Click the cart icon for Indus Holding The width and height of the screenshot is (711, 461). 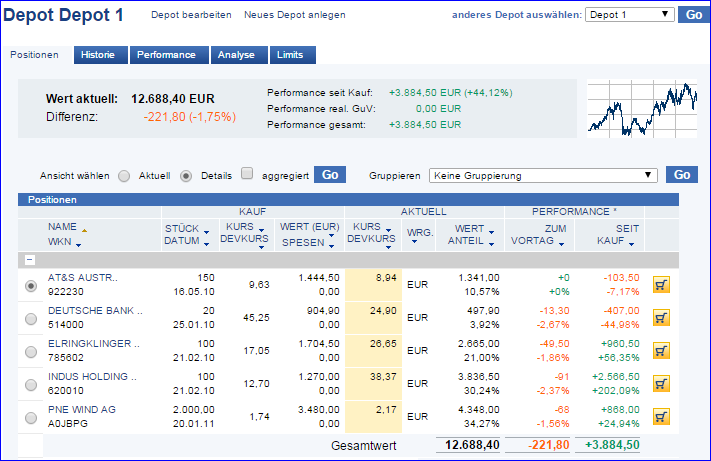coord(661,383)
